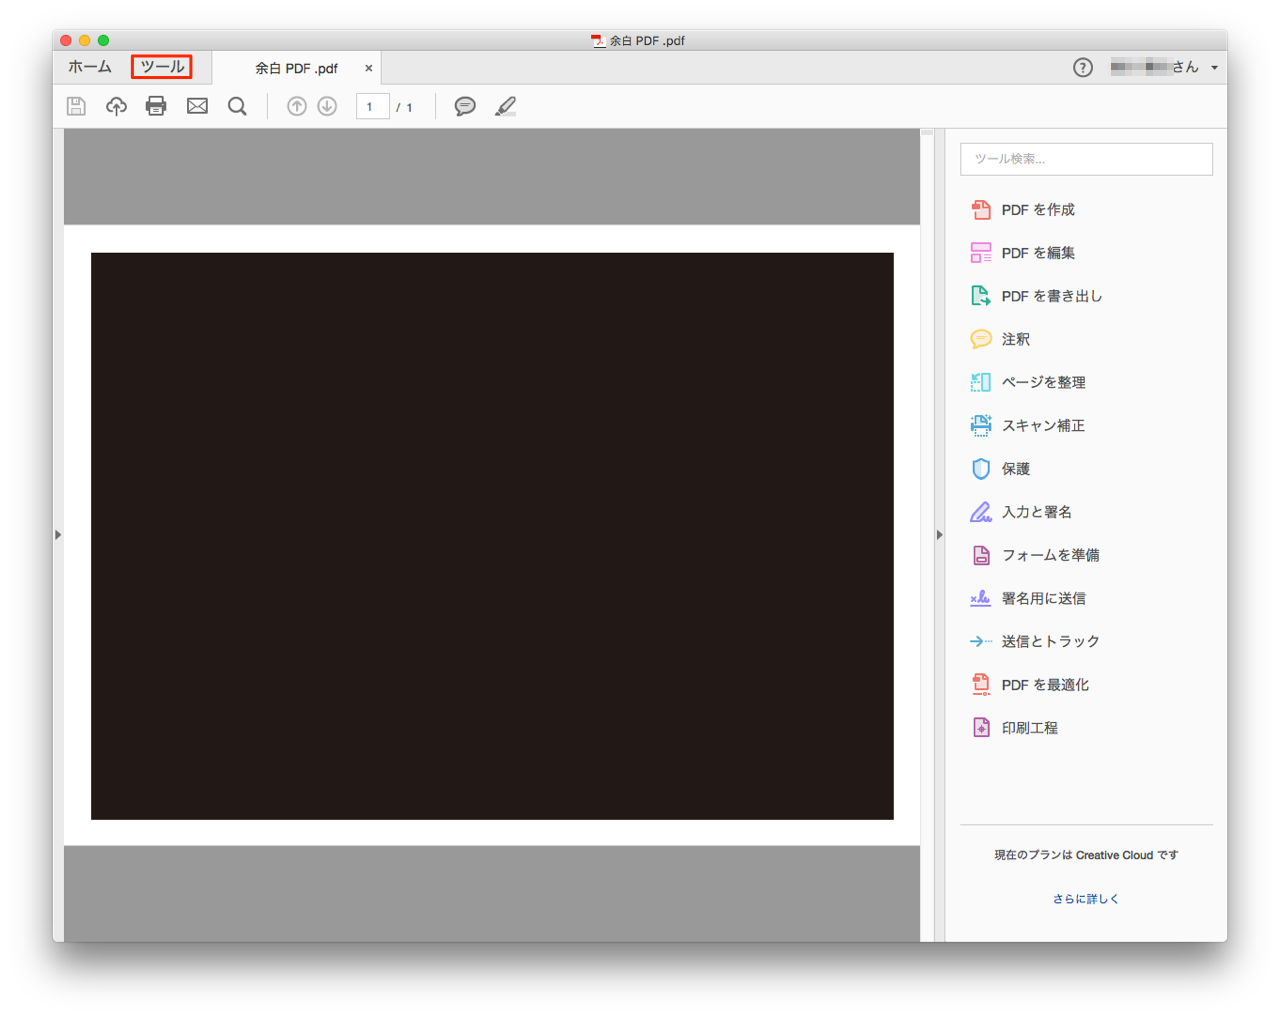The width and height of the screenshot is (1280, 1017).
Task: Click the スキャン補正 tool icon
Action: (981, 425)
